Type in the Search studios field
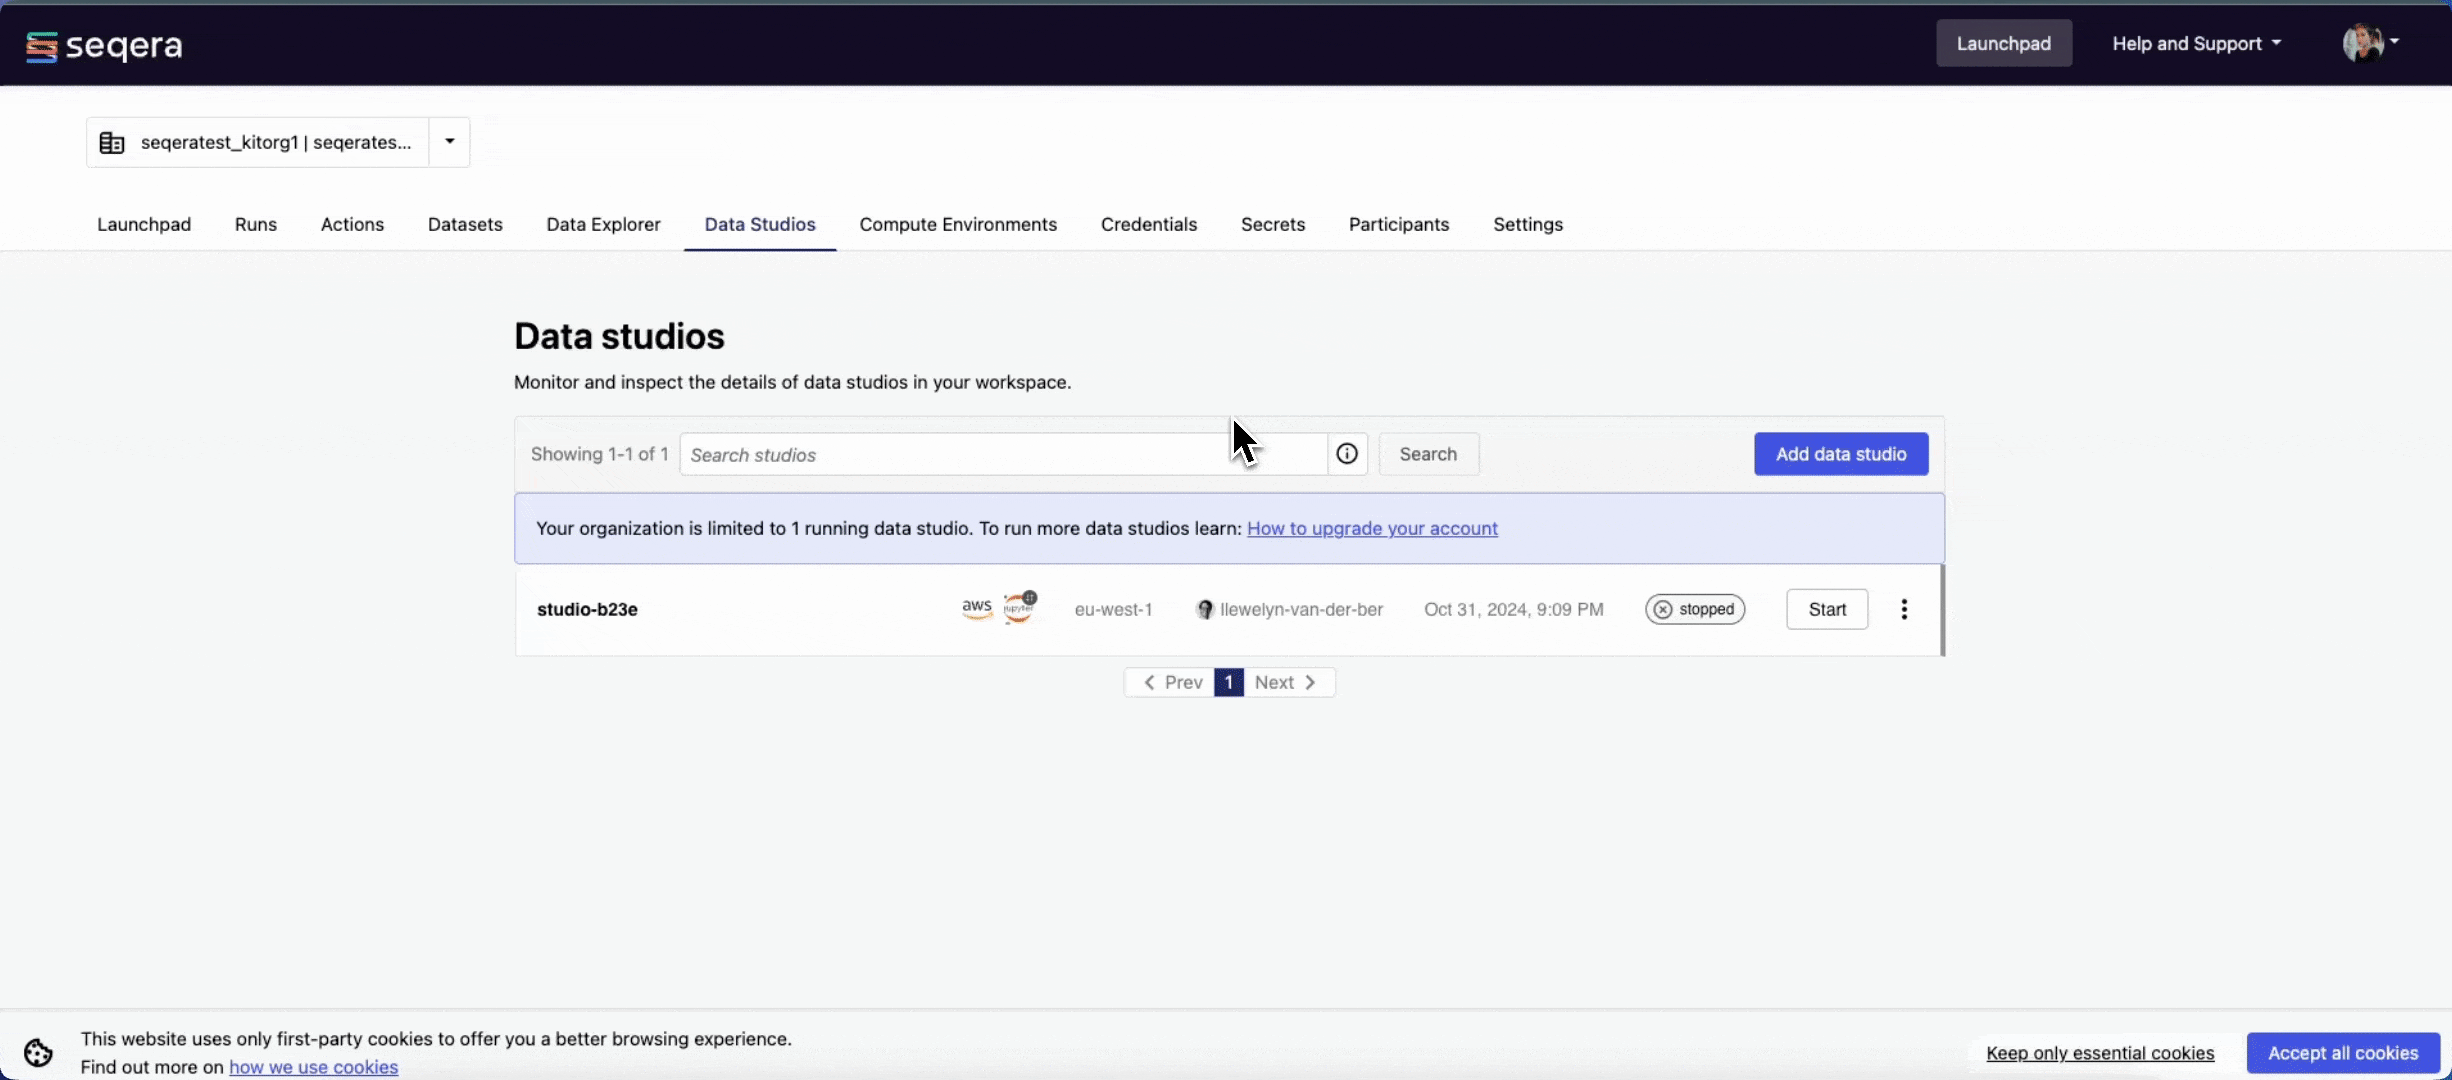Screen dimensions: 2452x1080 point(1000,454)
